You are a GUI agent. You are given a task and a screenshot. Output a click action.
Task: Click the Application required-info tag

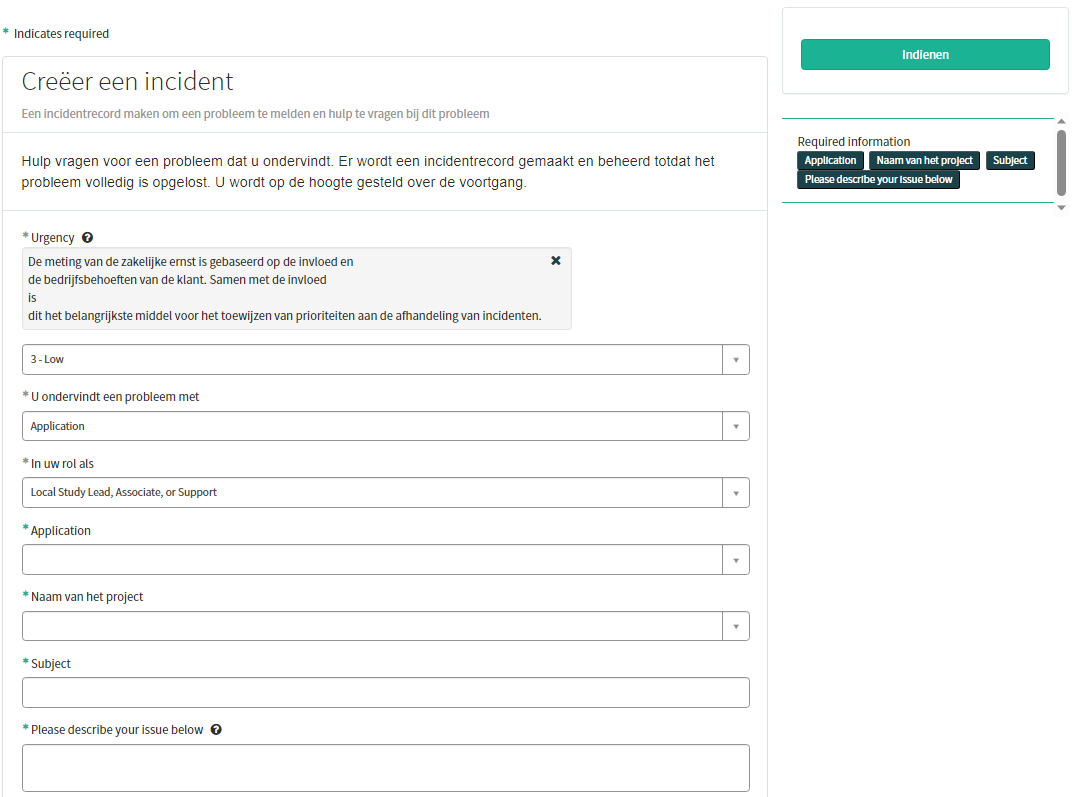click(830, 161)
